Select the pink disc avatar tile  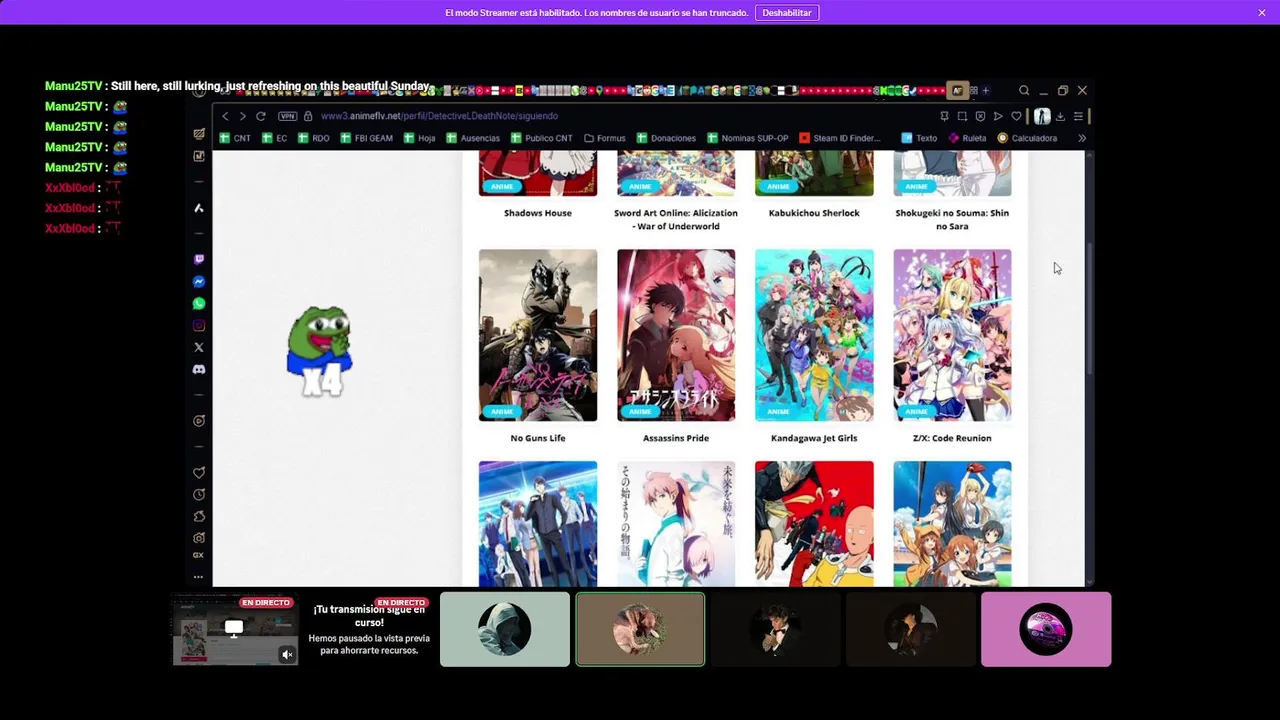click(1046, 629)
